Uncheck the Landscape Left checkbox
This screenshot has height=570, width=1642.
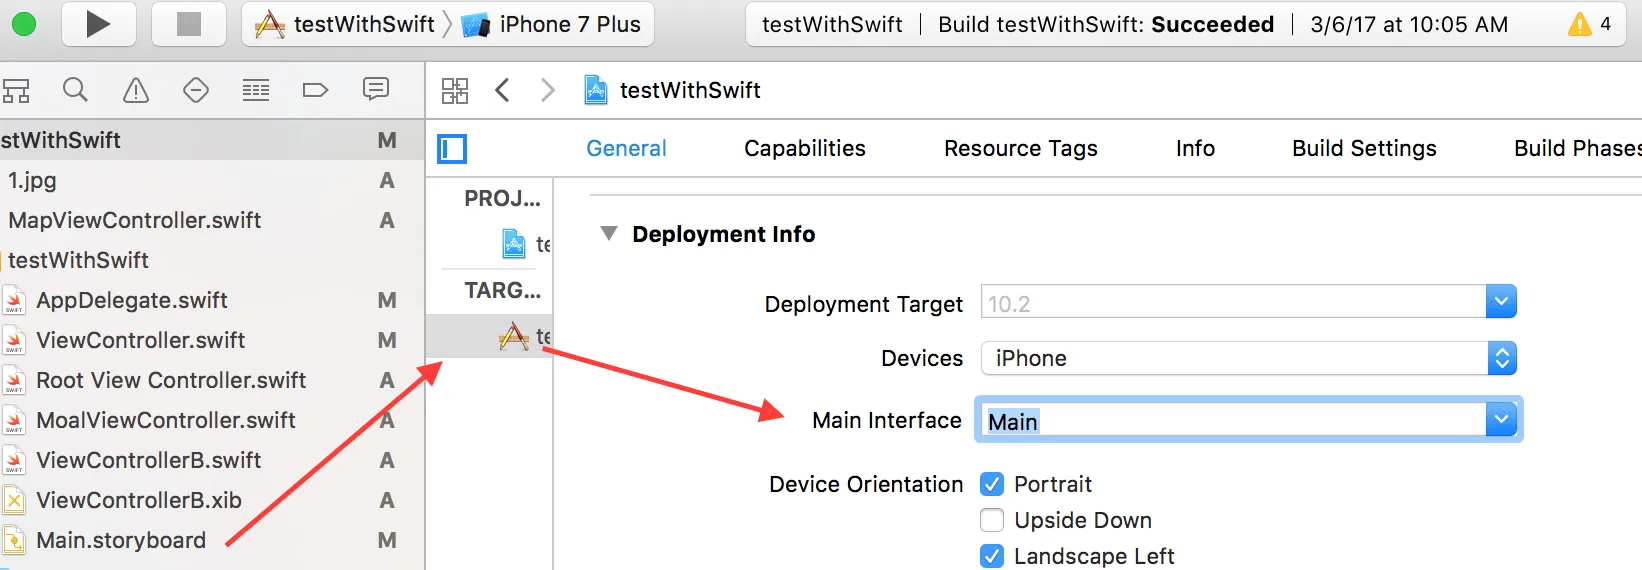click(x=992, y=556)
